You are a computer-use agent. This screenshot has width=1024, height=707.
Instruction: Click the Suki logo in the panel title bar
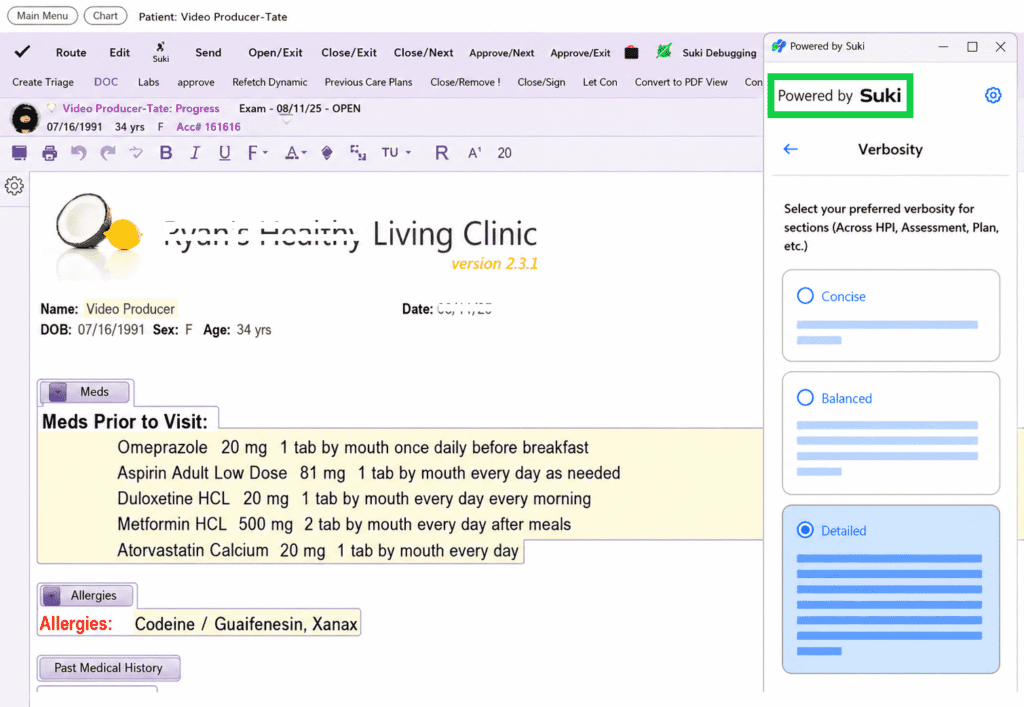778,46
